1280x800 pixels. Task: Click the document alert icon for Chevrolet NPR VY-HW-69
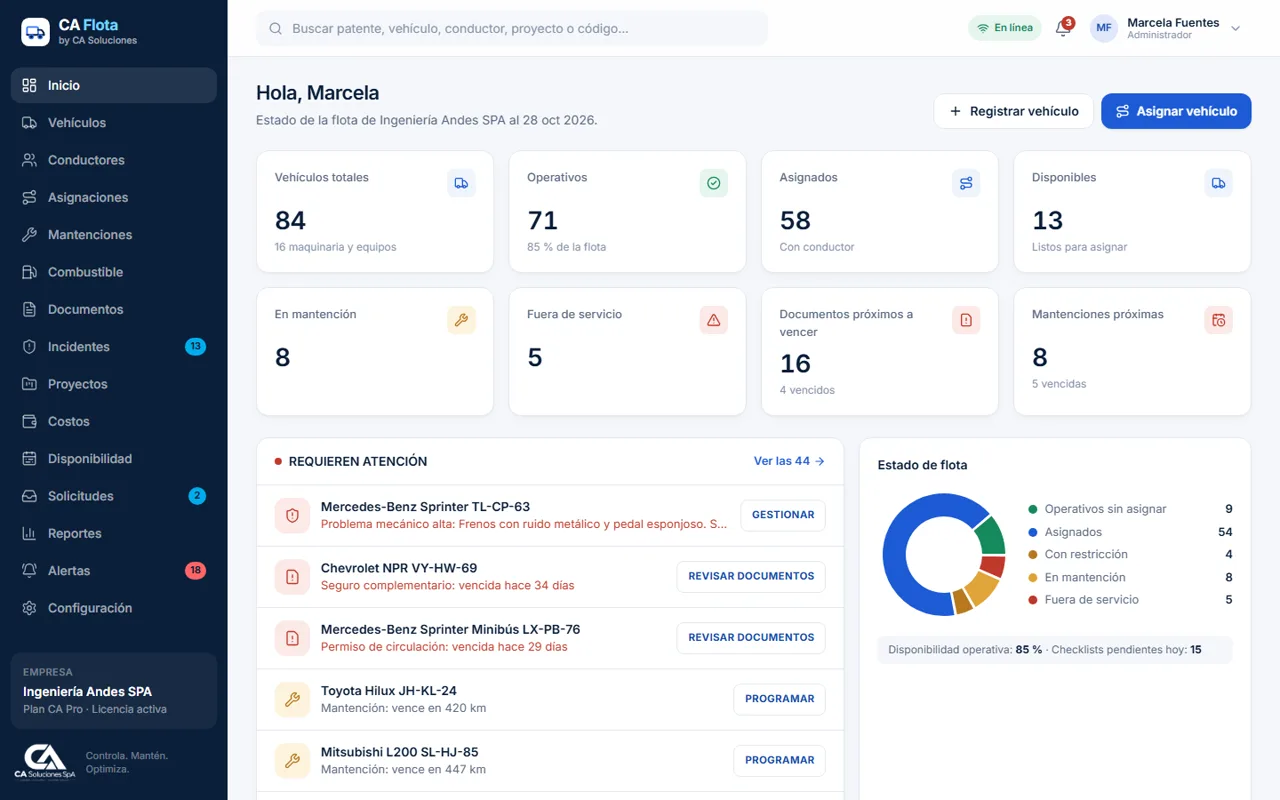[292, 577]
